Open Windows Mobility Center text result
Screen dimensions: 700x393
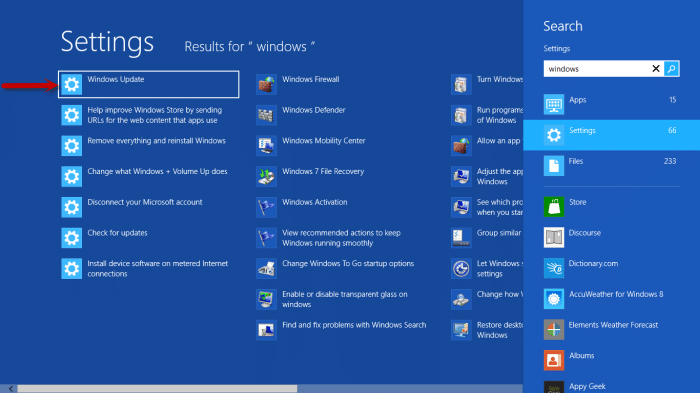pyautogui.click(x=324, y=141)
